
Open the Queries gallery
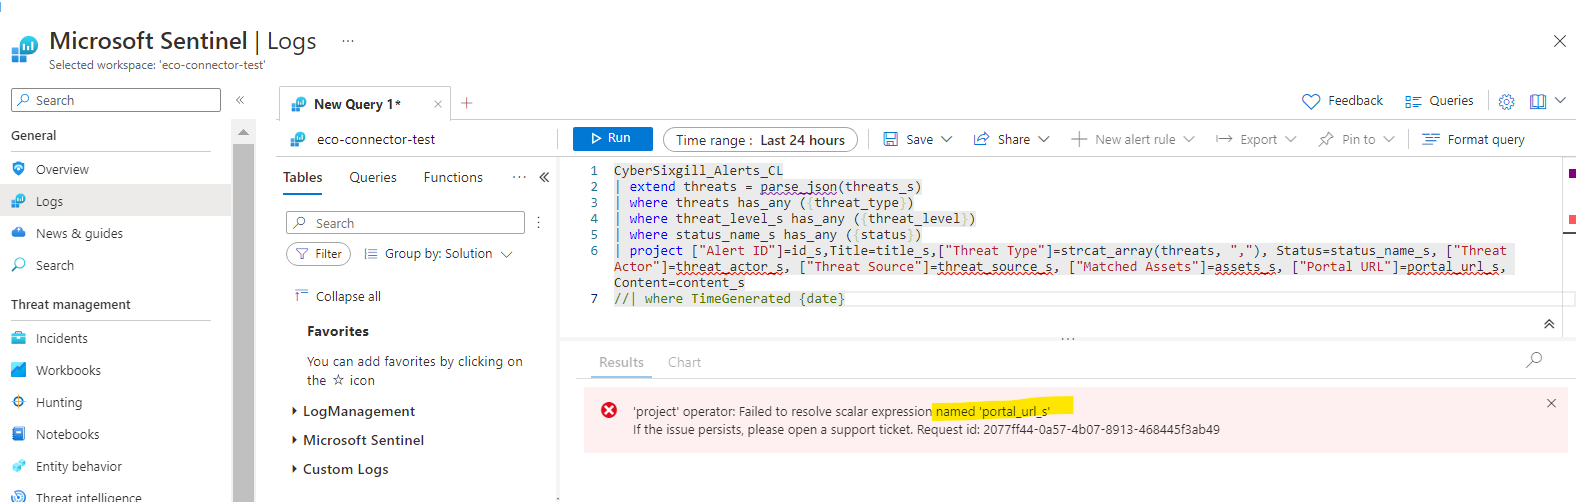(1439, 101)
